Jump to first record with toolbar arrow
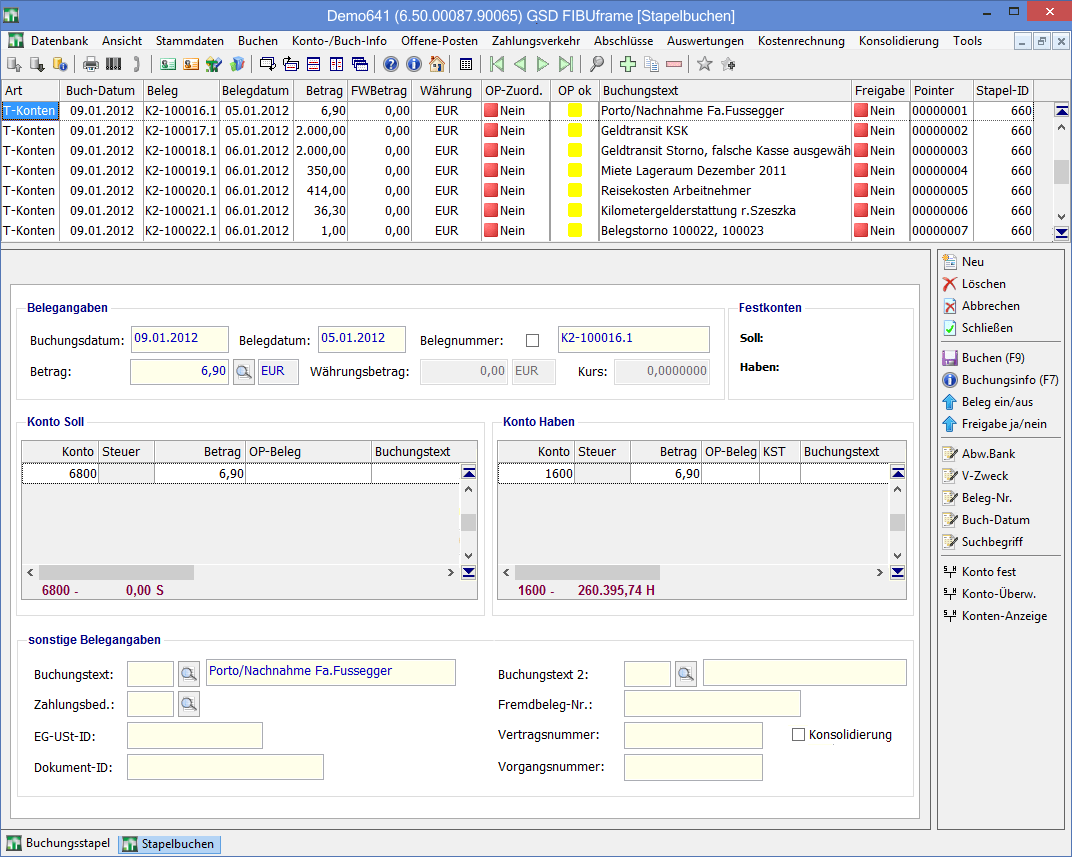Viewport: 1072px width, 857px height. tap(496, 65)
